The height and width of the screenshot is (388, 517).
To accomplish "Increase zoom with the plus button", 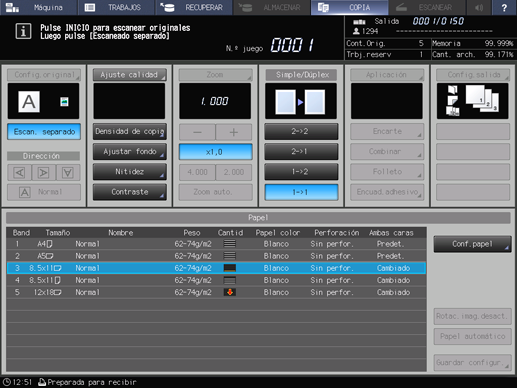I will point(234,132).
